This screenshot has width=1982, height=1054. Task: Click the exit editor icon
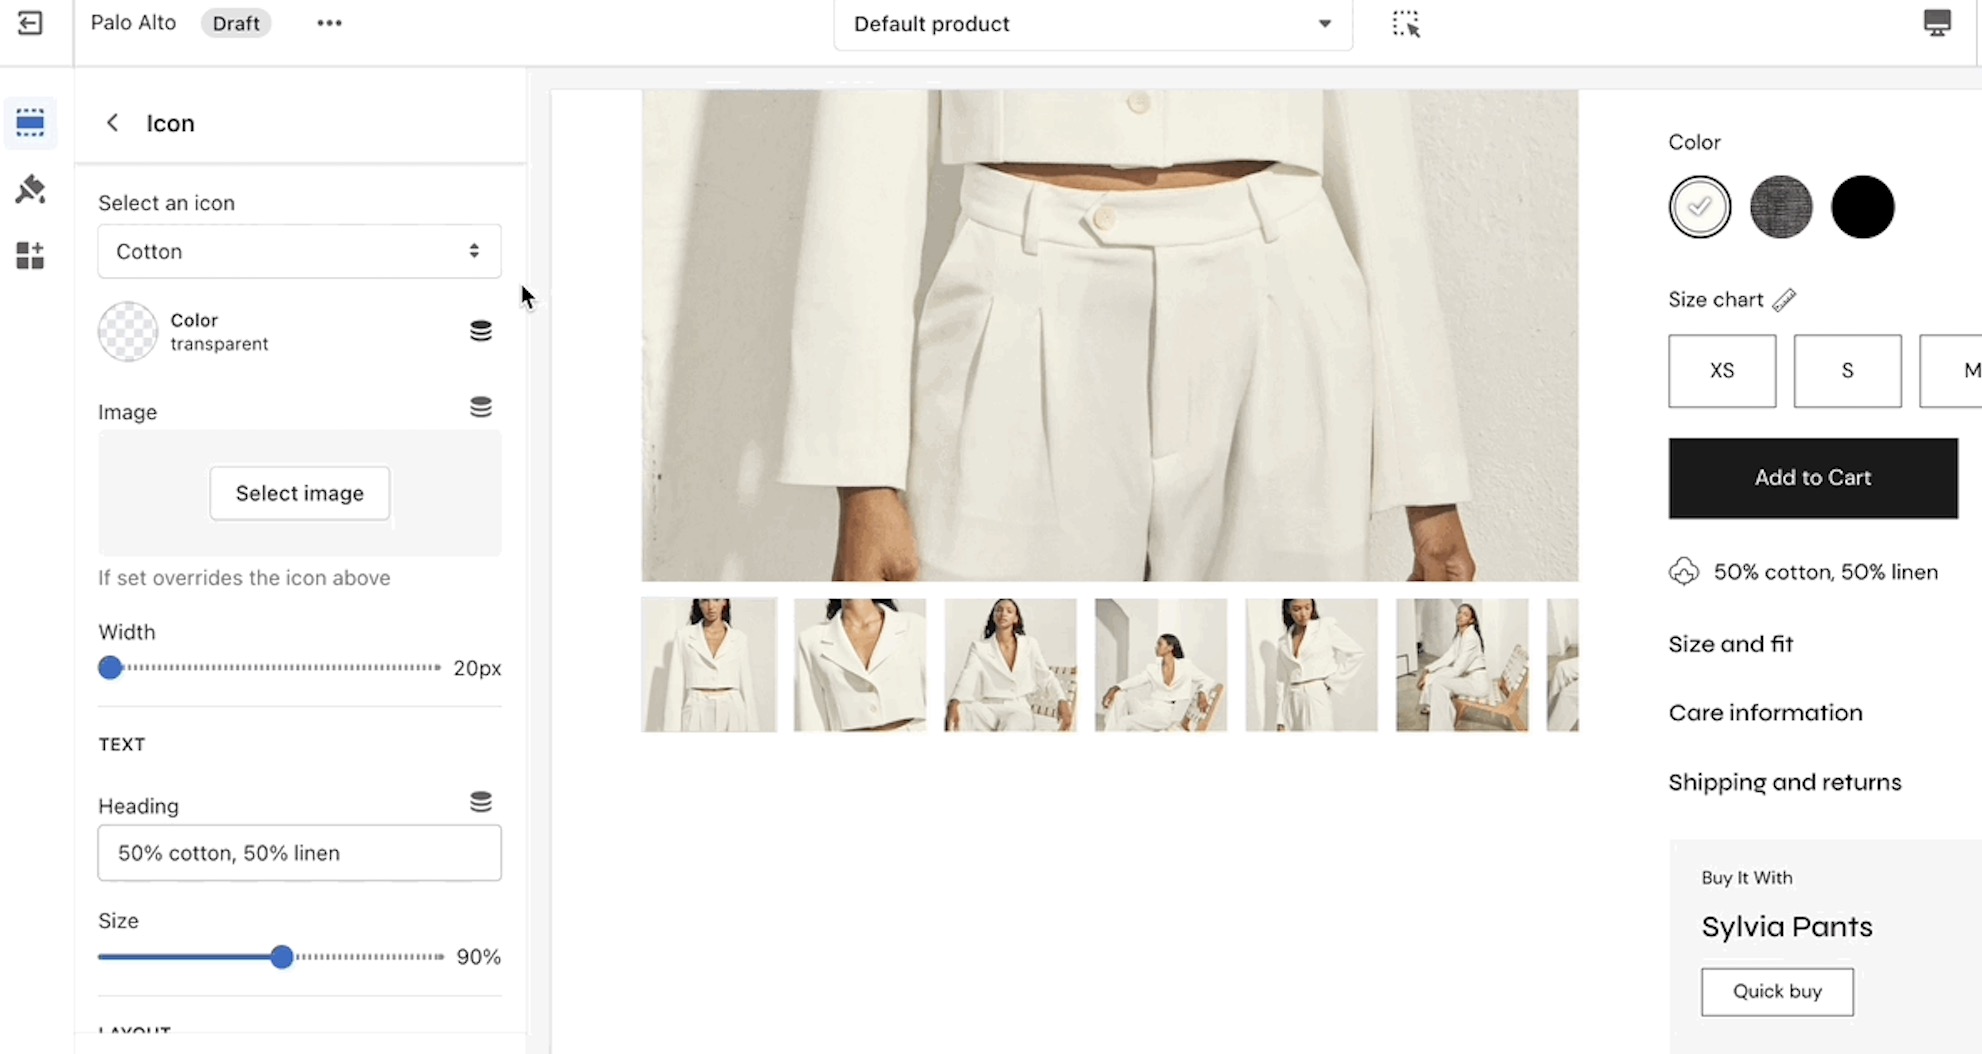click(30, 23)
